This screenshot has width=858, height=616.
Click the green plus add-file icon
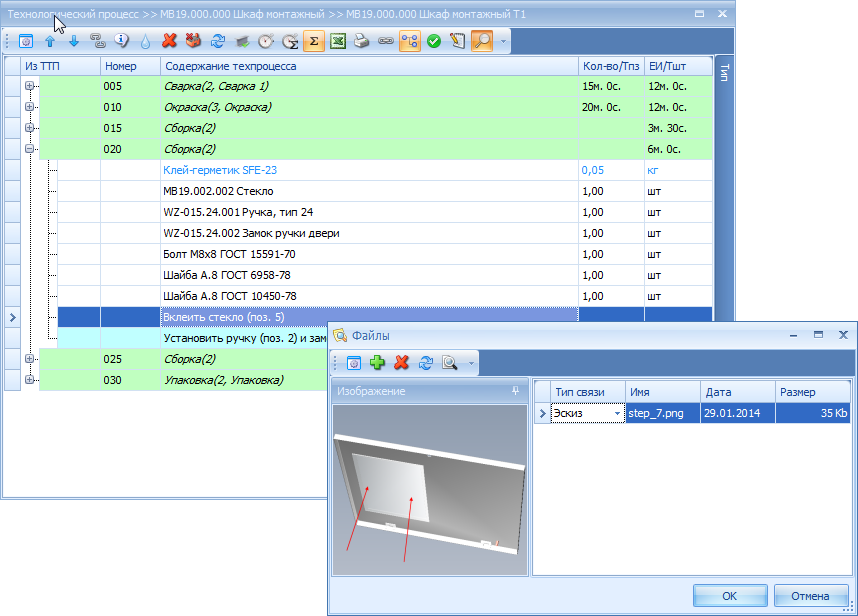coord(378,363)
